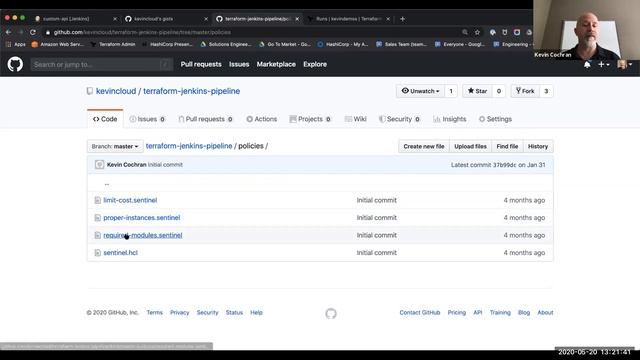Open the latest commit 37b99dc link

[x=504, y=165]
